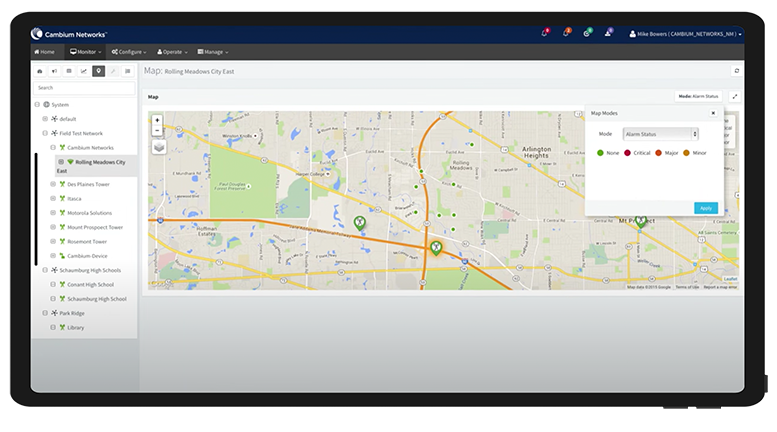Zoom in on the map
This screenshot has height=432, width=777.
(157, 120)
